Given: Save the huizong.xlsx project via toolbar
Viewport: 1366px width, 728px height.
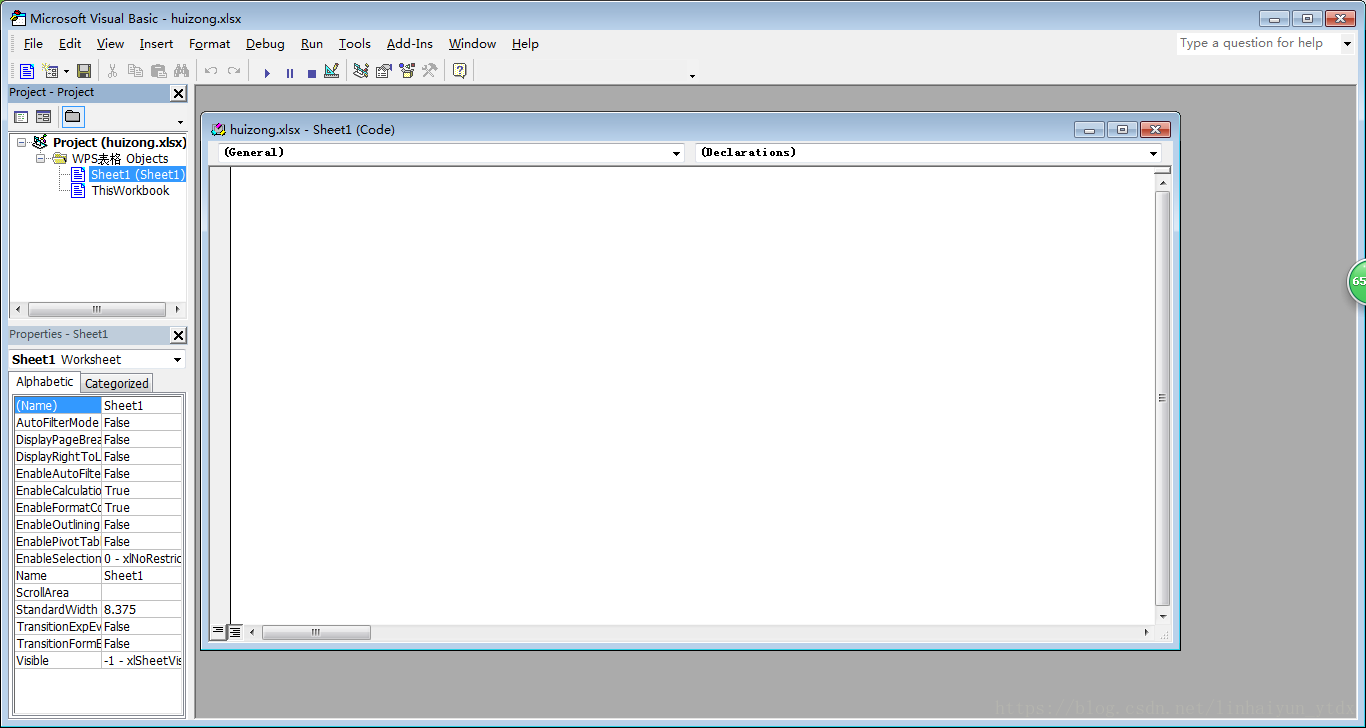Looking at the screenshot, I should click(x=84, y=71).
